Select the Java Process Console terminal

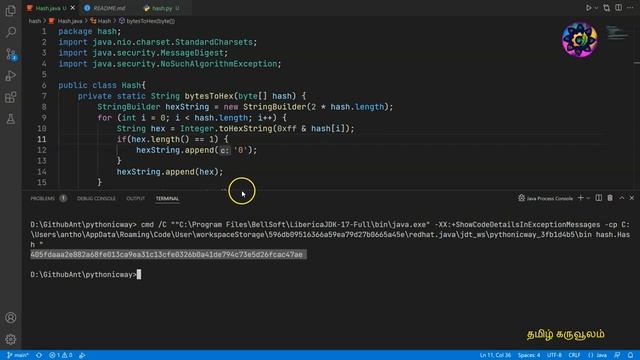[x=545, y=198]
